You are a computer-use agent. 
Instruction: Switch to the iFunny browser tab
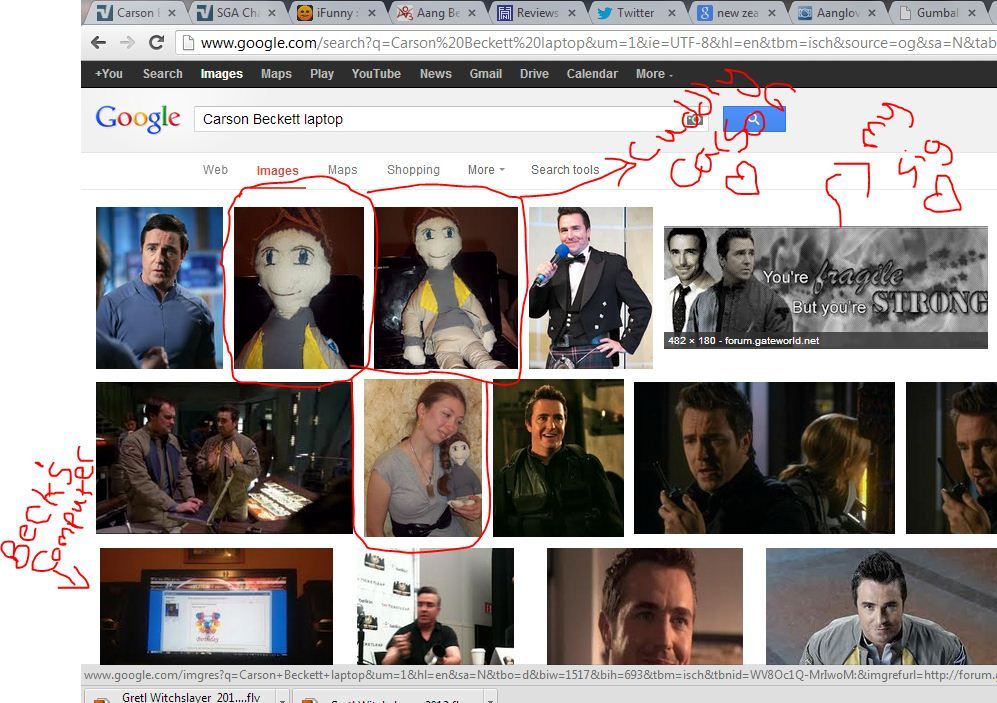click(x=336, y=13)
